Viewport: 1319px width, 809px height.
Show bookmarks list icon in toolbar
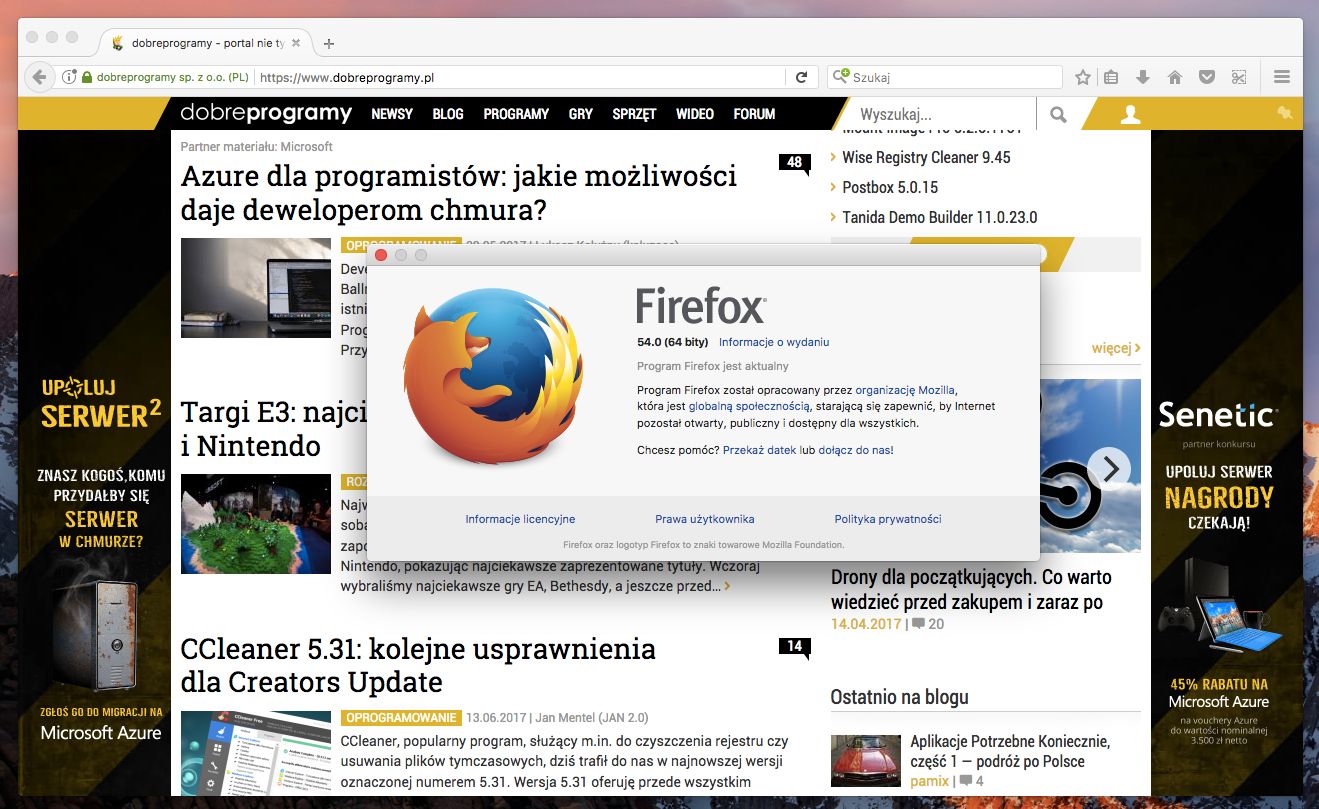[x=1111, y=77]
